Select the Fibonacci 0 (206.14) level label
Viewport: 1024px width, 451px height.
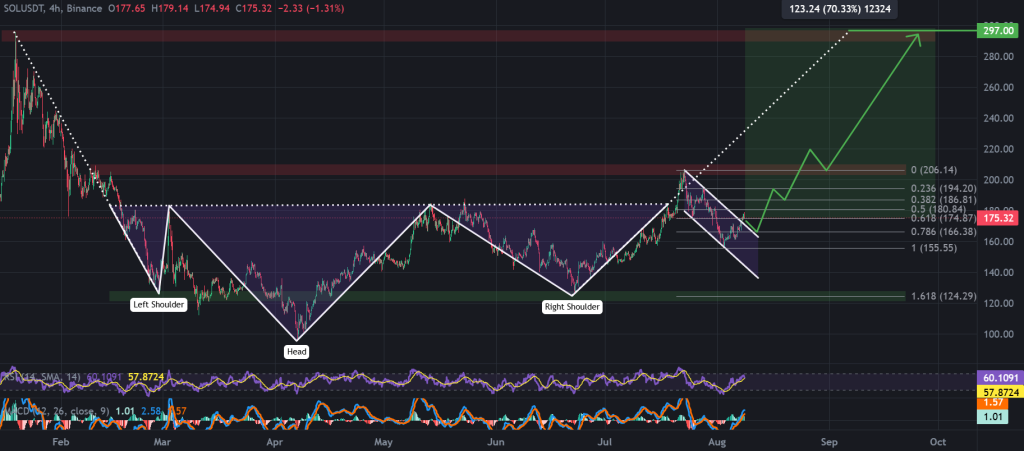tap(934, 170)
